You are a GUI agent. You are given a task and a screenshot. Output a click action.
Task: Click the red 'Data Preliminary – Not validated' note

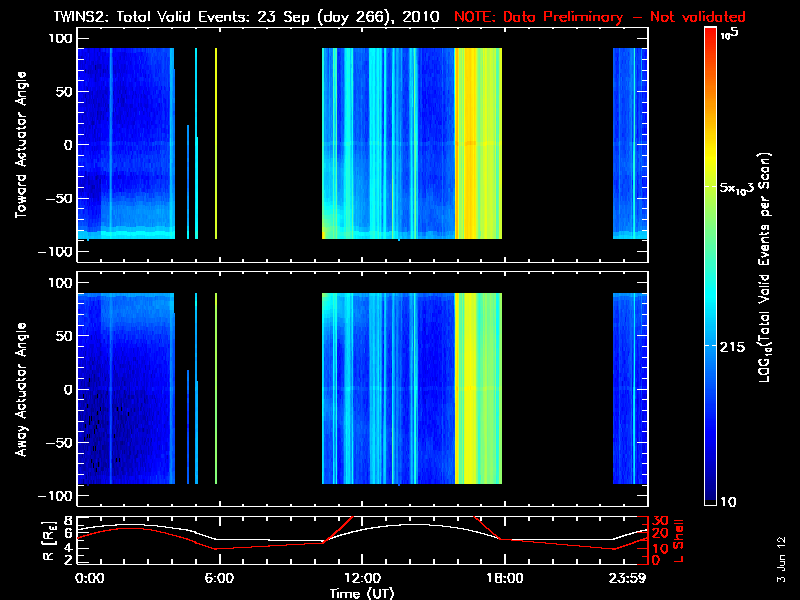coord(600,16)
